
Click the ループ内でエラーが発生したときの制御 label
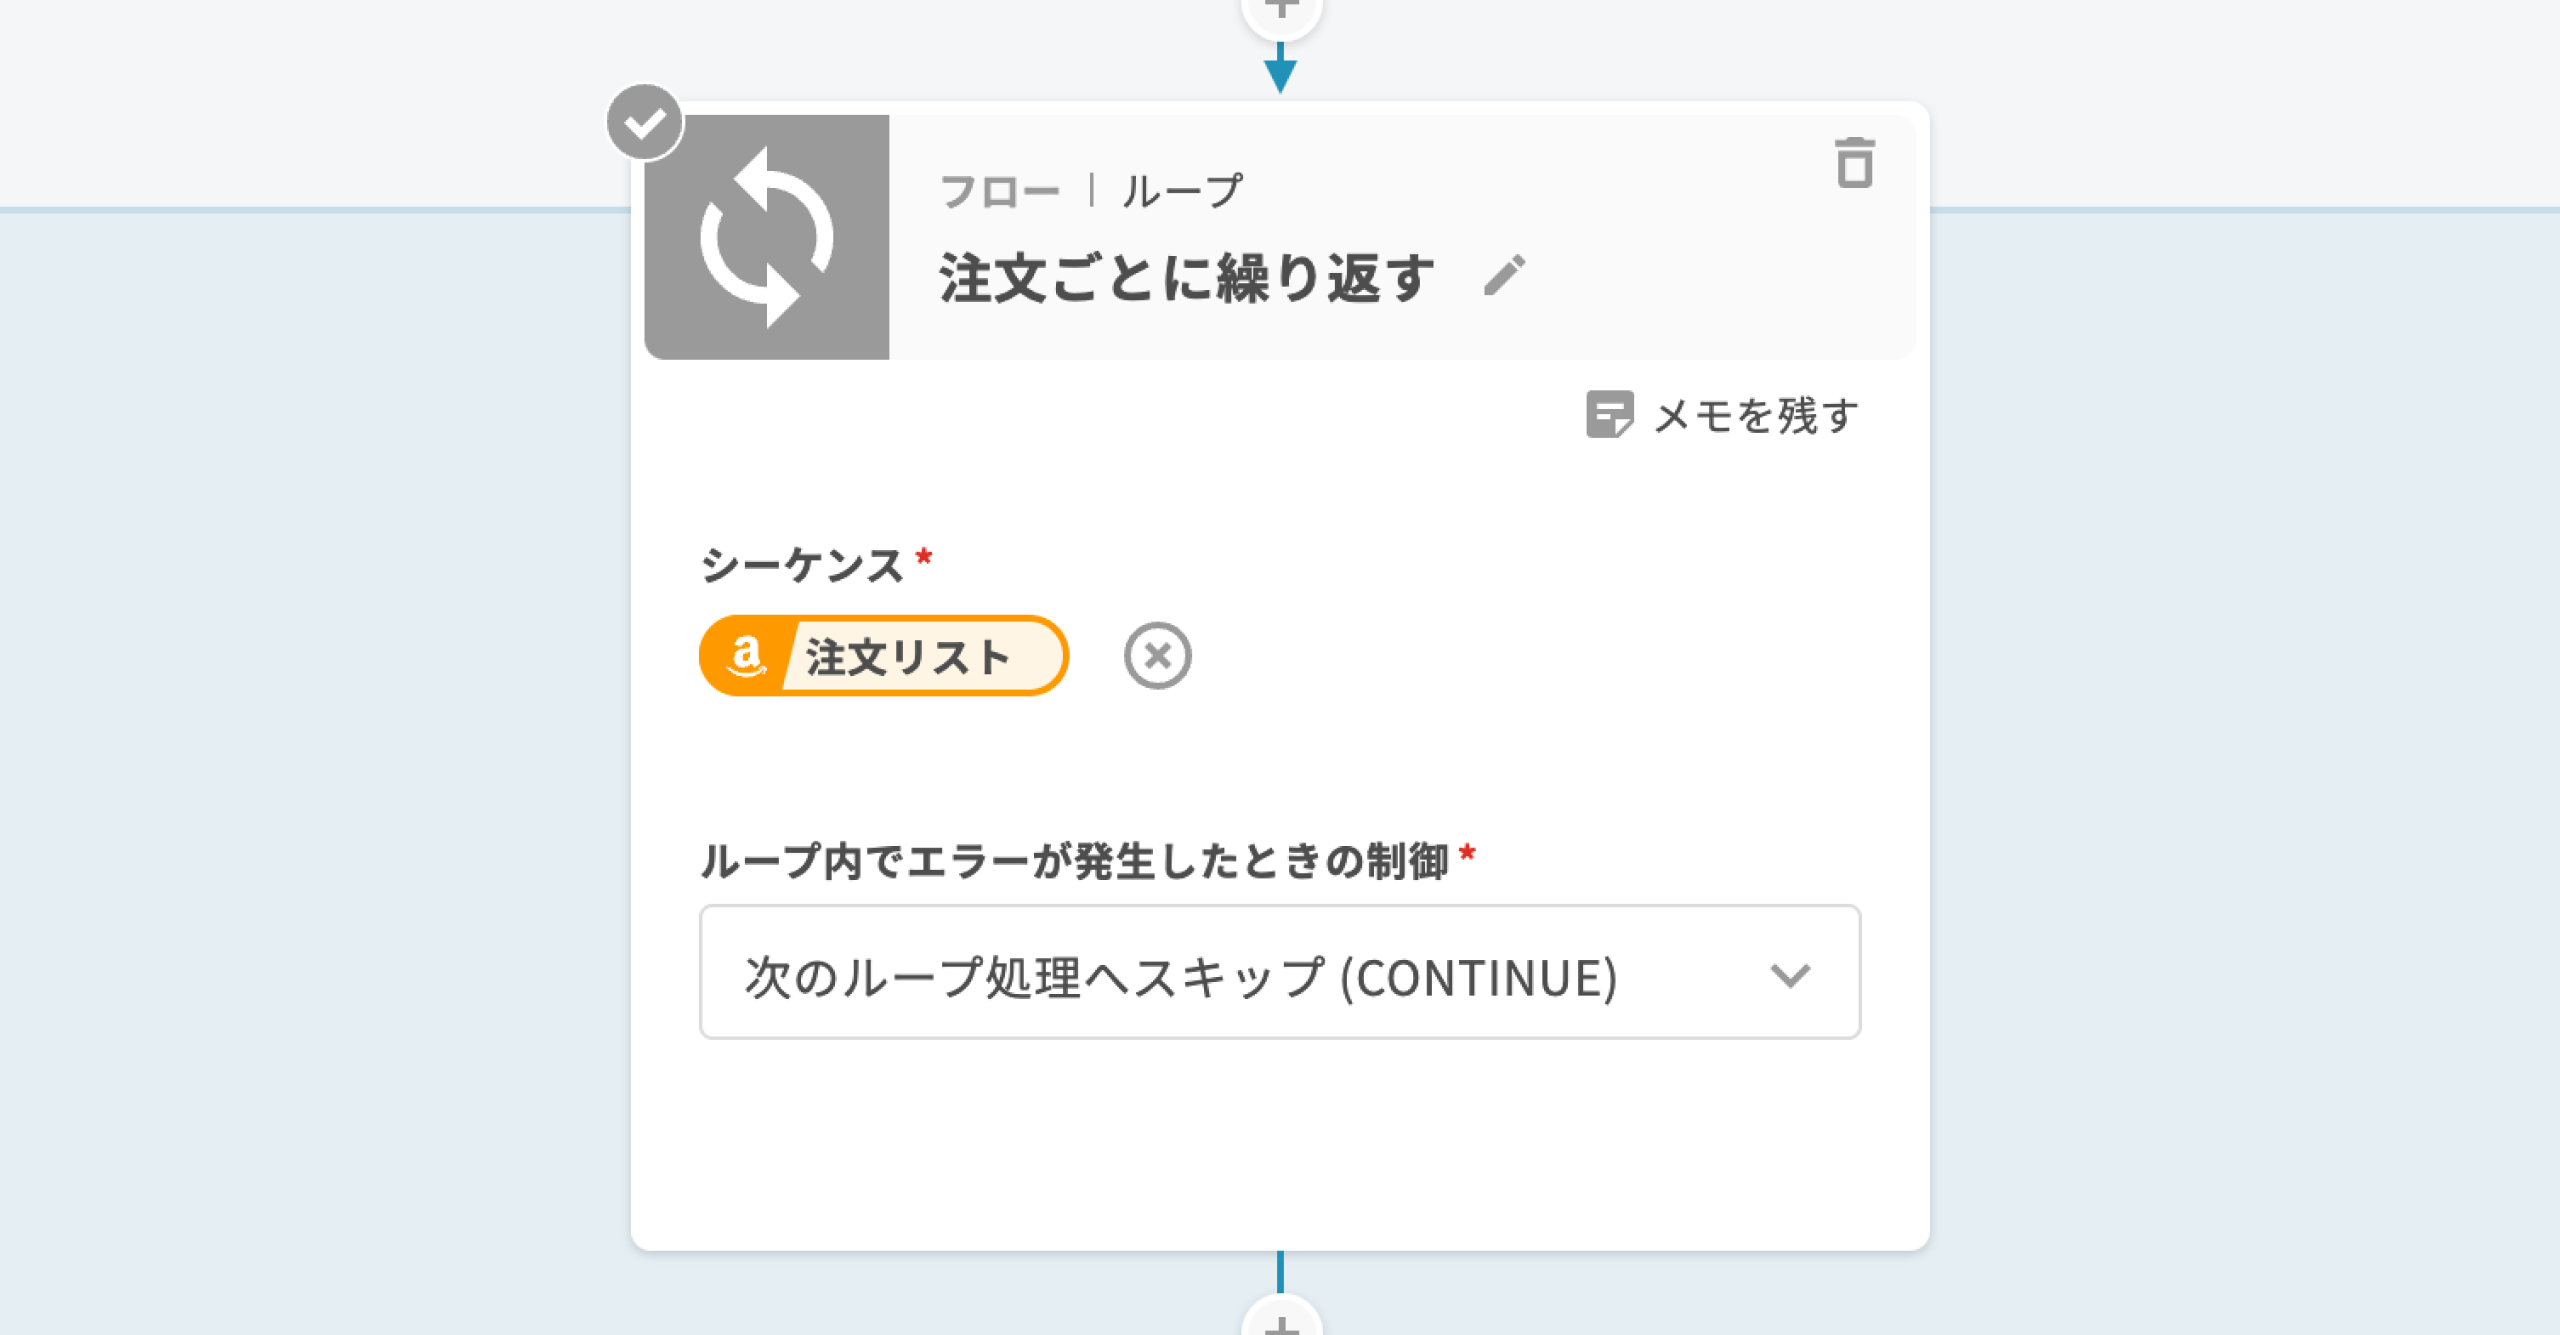1074,861
